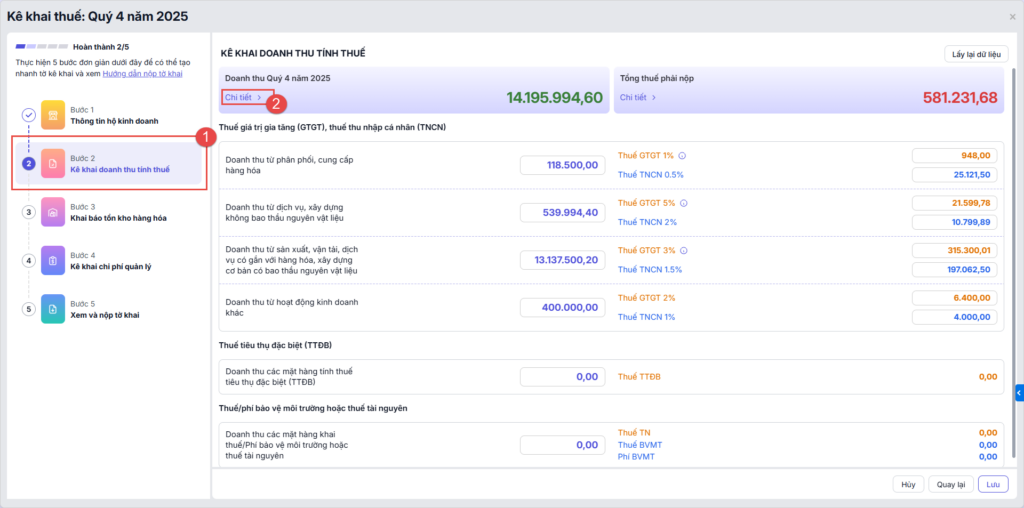The width and height of the screenshot is (1024, 508).
Task: Select step circle number 3
Action: [x=29, y=212]
